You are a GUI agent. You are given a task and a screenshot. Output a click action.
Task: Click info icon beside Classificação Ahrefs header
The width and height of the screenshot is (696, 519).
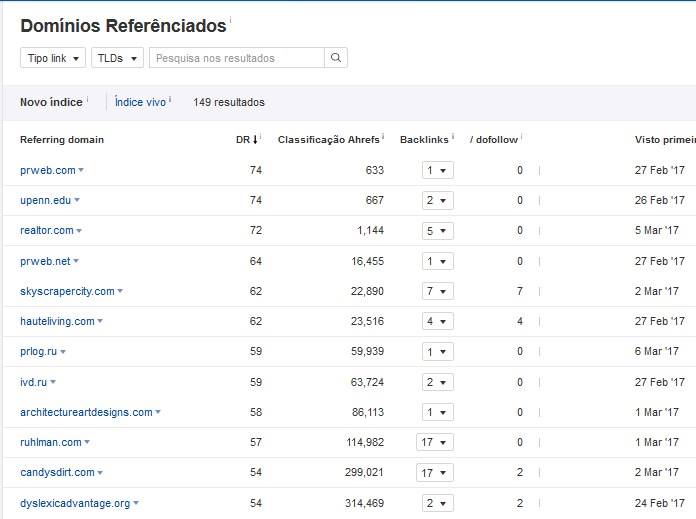pyautogui.click(x=384, y=137)
